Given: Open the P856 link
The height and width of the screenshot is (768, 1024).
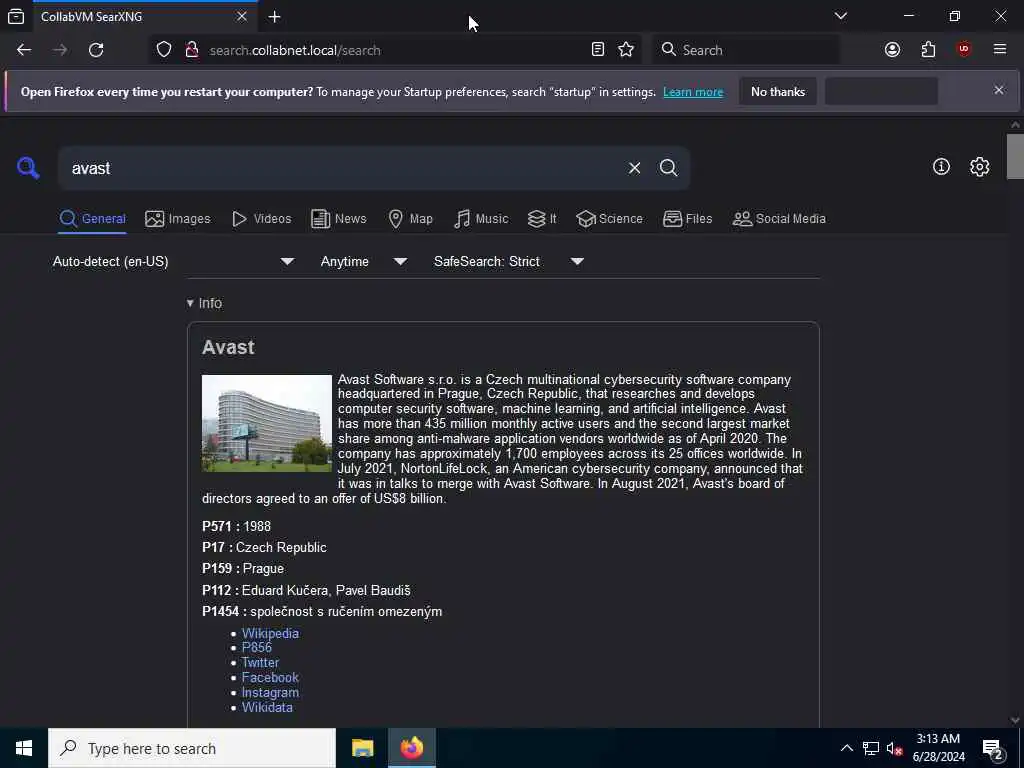Looking at the screenshot, I should point(257,647).
